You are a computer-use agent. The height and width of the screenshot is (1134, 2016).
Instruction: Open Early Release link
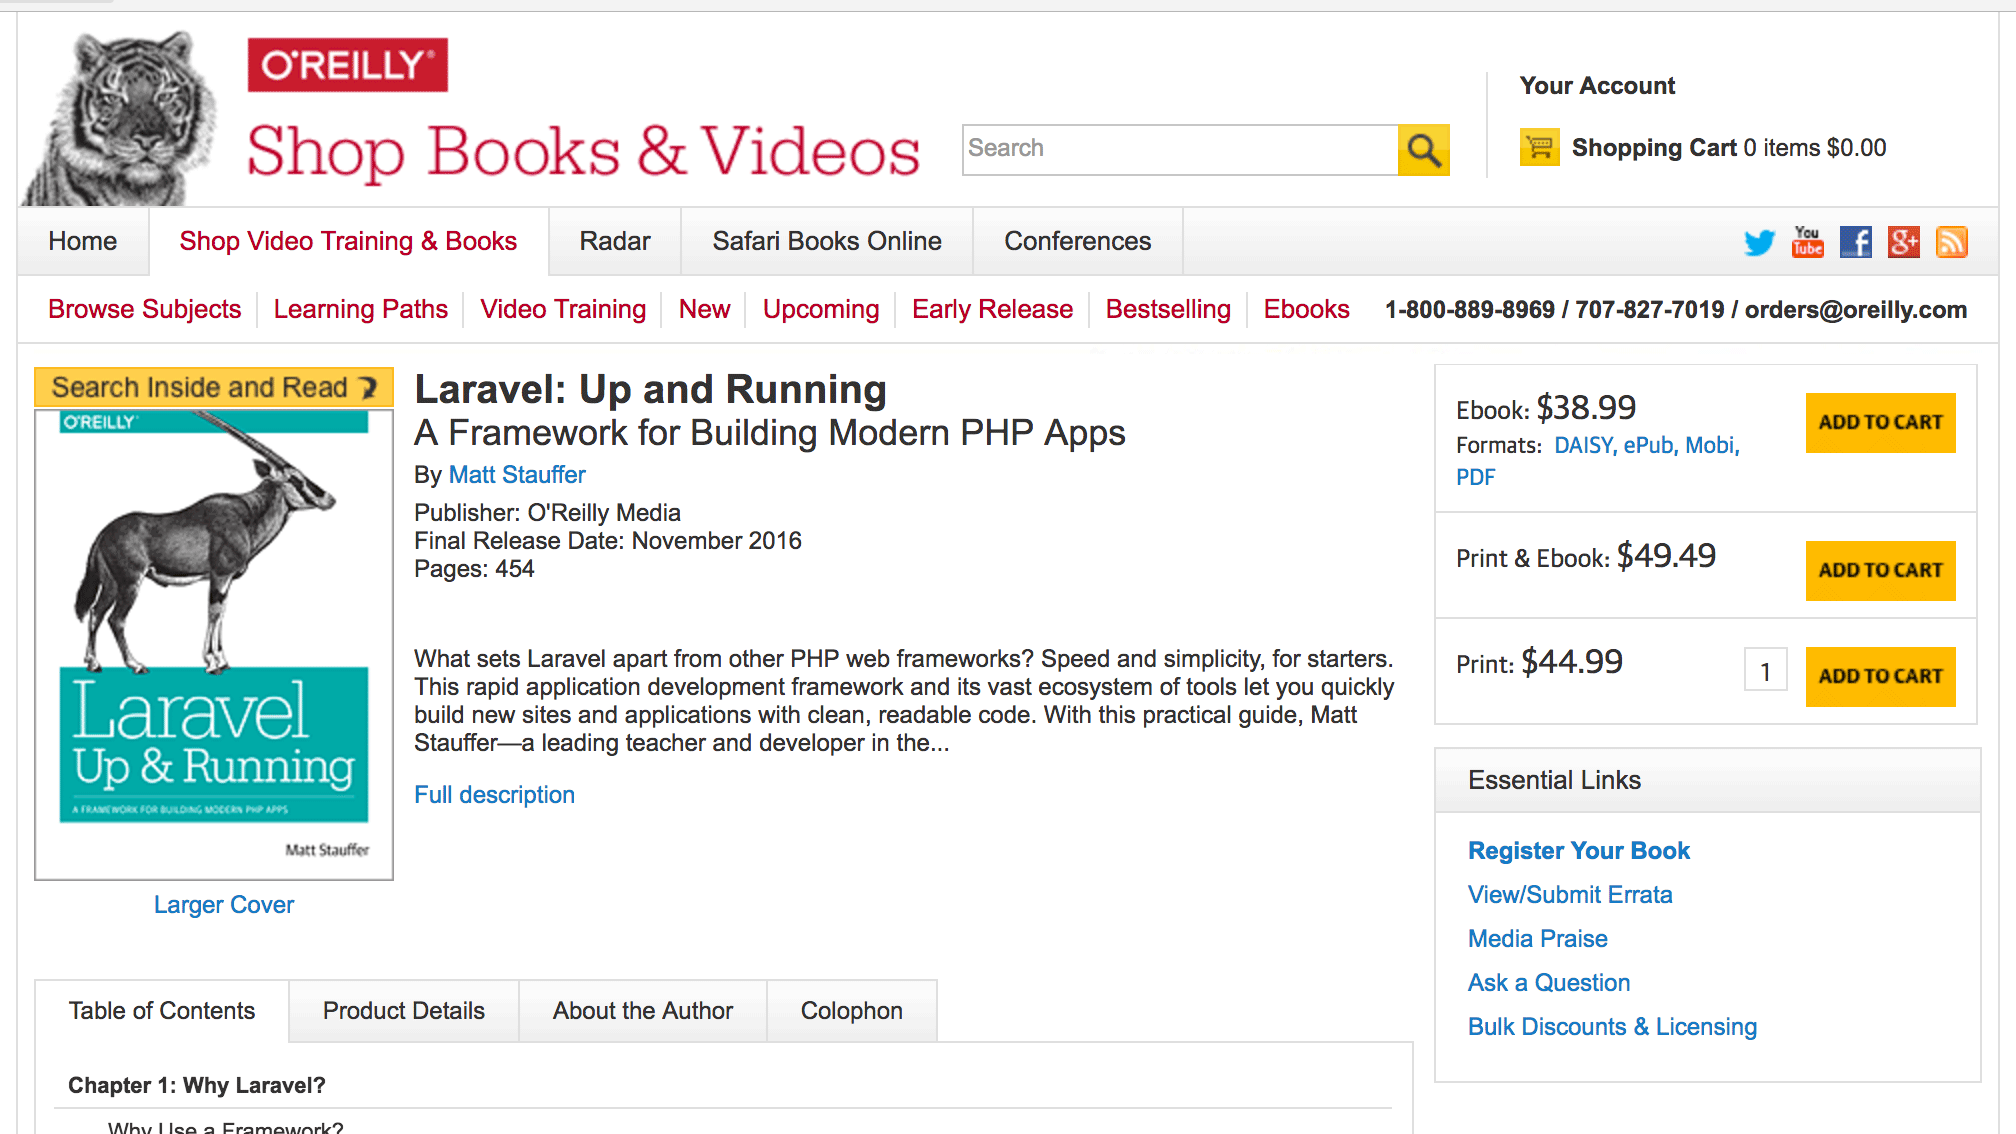click(992, 309)
